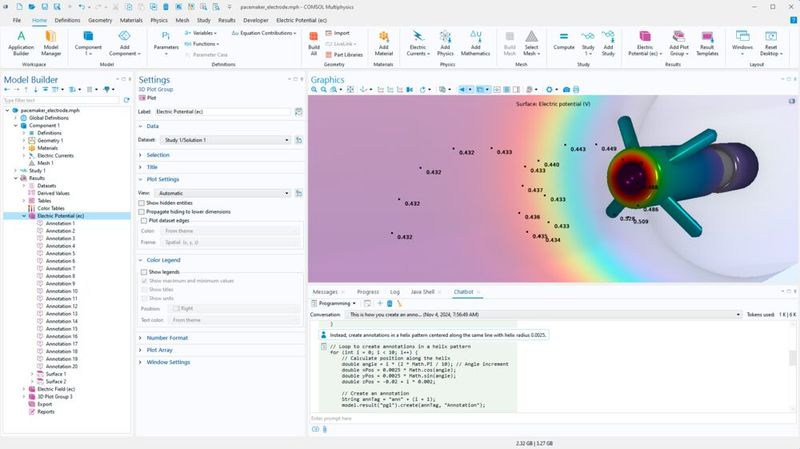Open the Application Builder
800x449 pixels.
click(x=21, y=43)
